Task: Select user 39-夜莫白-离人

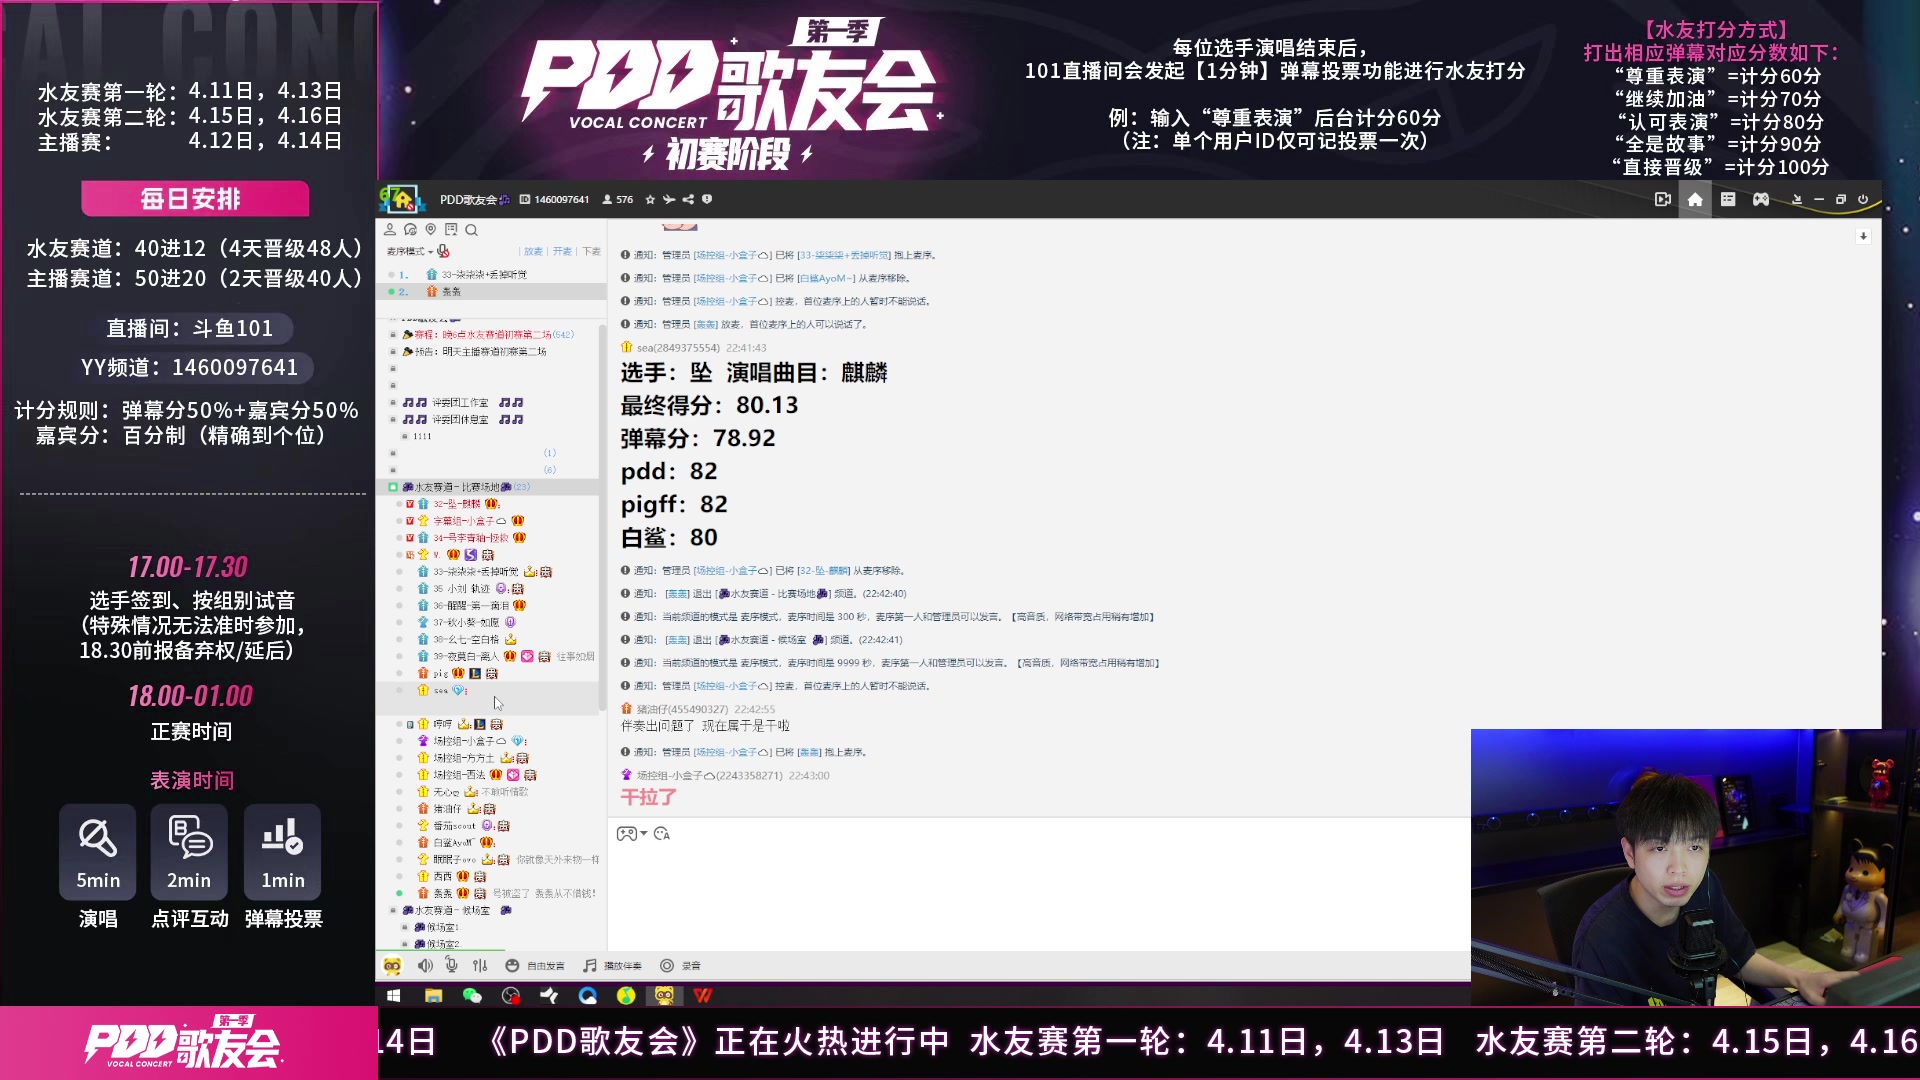Action: (x=466, y=657)
